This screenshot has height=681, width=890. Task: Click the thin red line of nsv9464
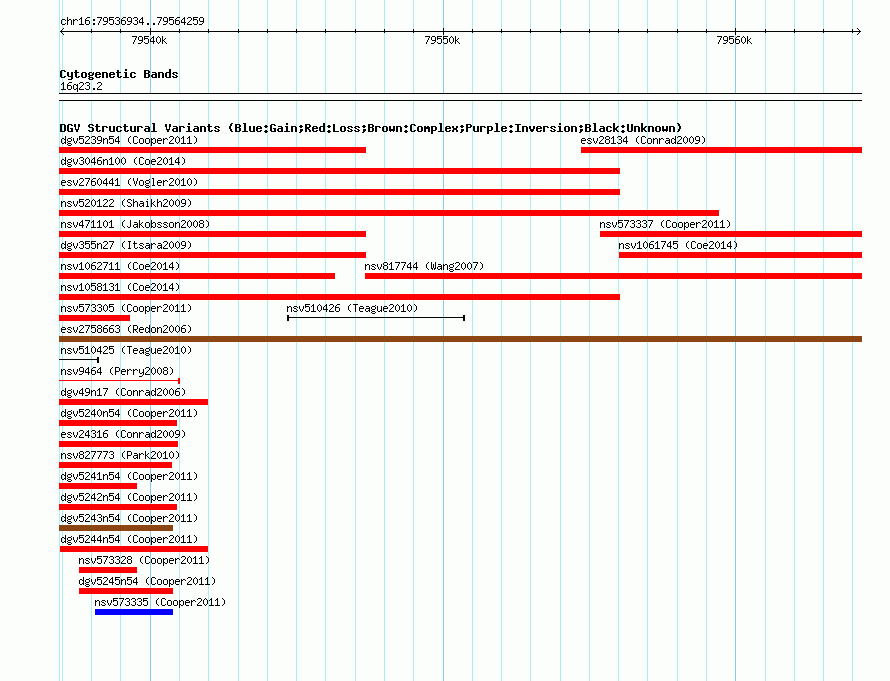(x=119, y=381)
